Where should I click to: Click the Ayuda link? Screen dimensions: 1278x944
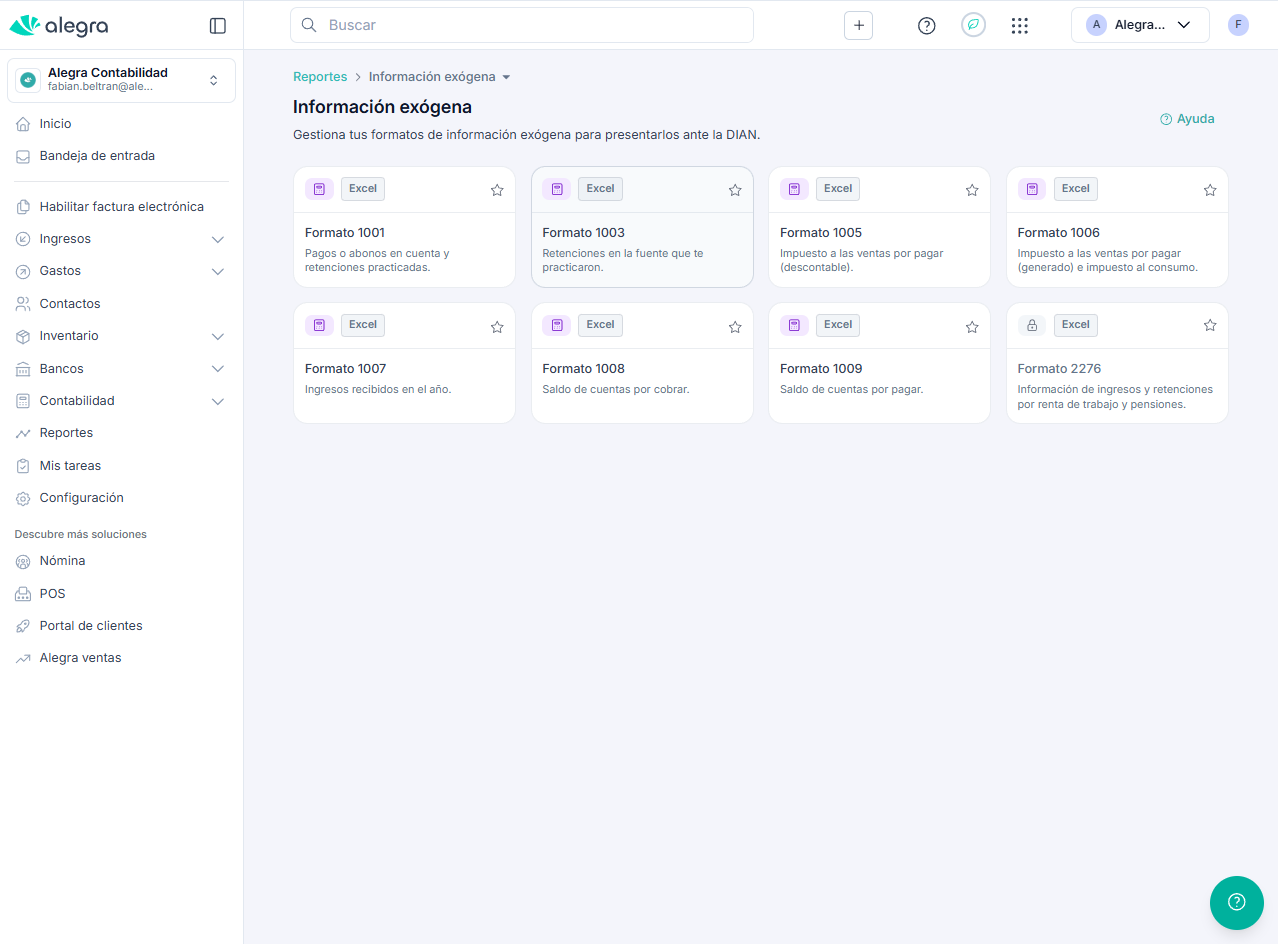[1187, 118]
